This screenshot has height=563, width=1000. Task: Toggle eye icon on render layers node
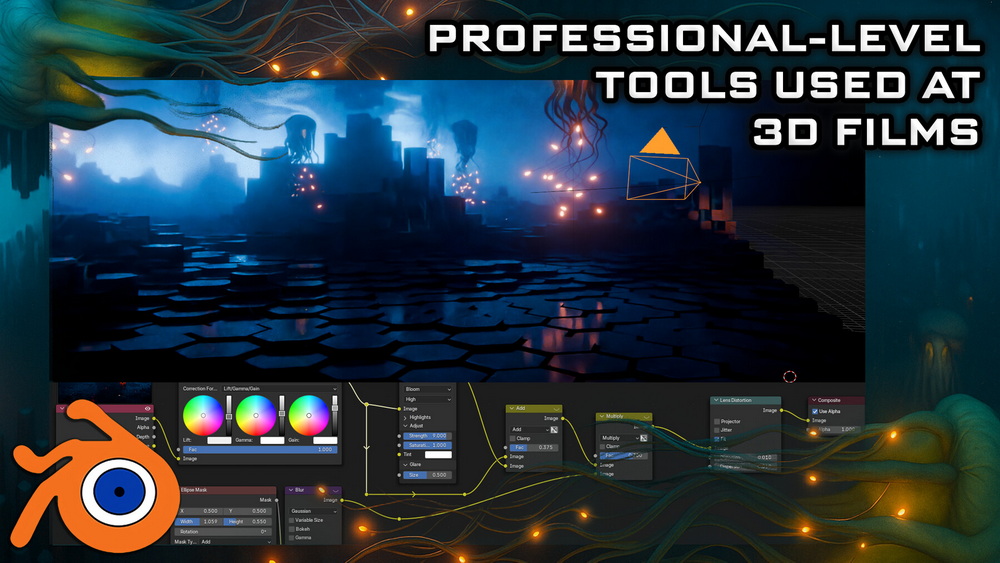(x=147, y=409)
